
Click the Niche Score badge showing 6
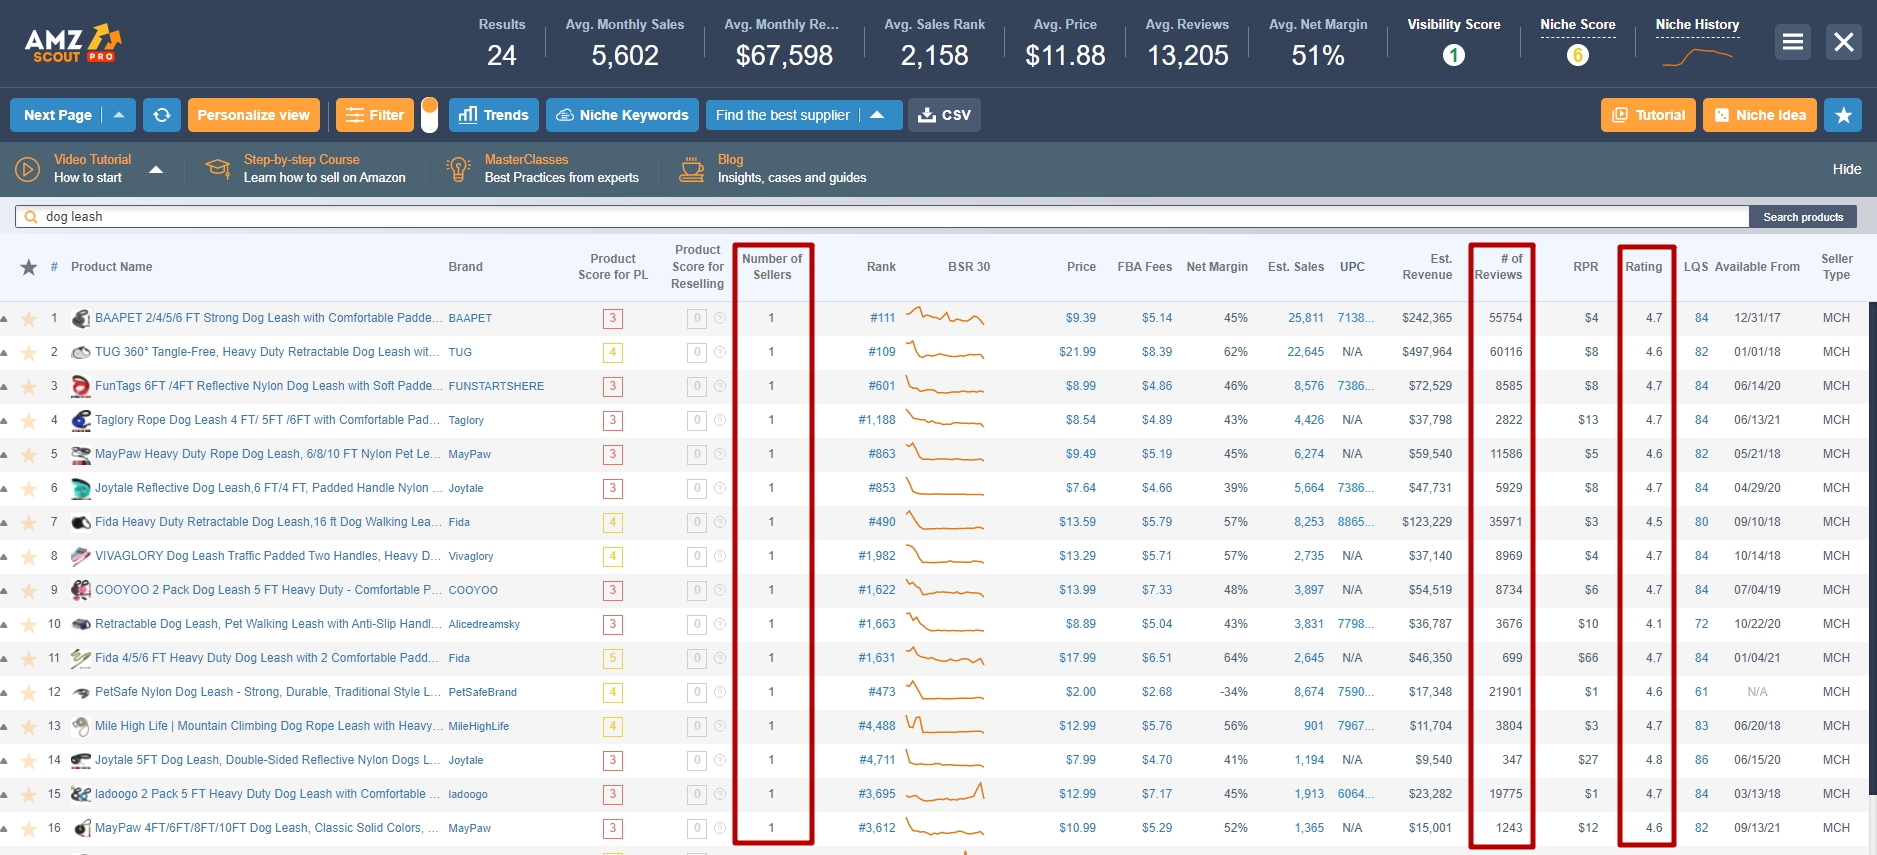1578,55
